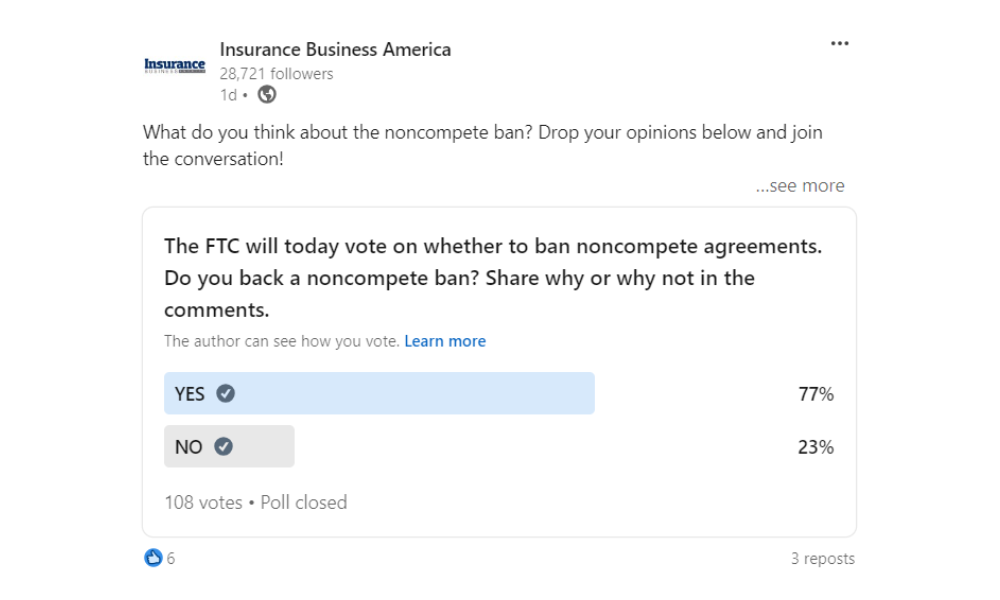The height and width of the screenshot is (600, 1000).
Task: Select the NO poll option bar
Action: [229, 447]
